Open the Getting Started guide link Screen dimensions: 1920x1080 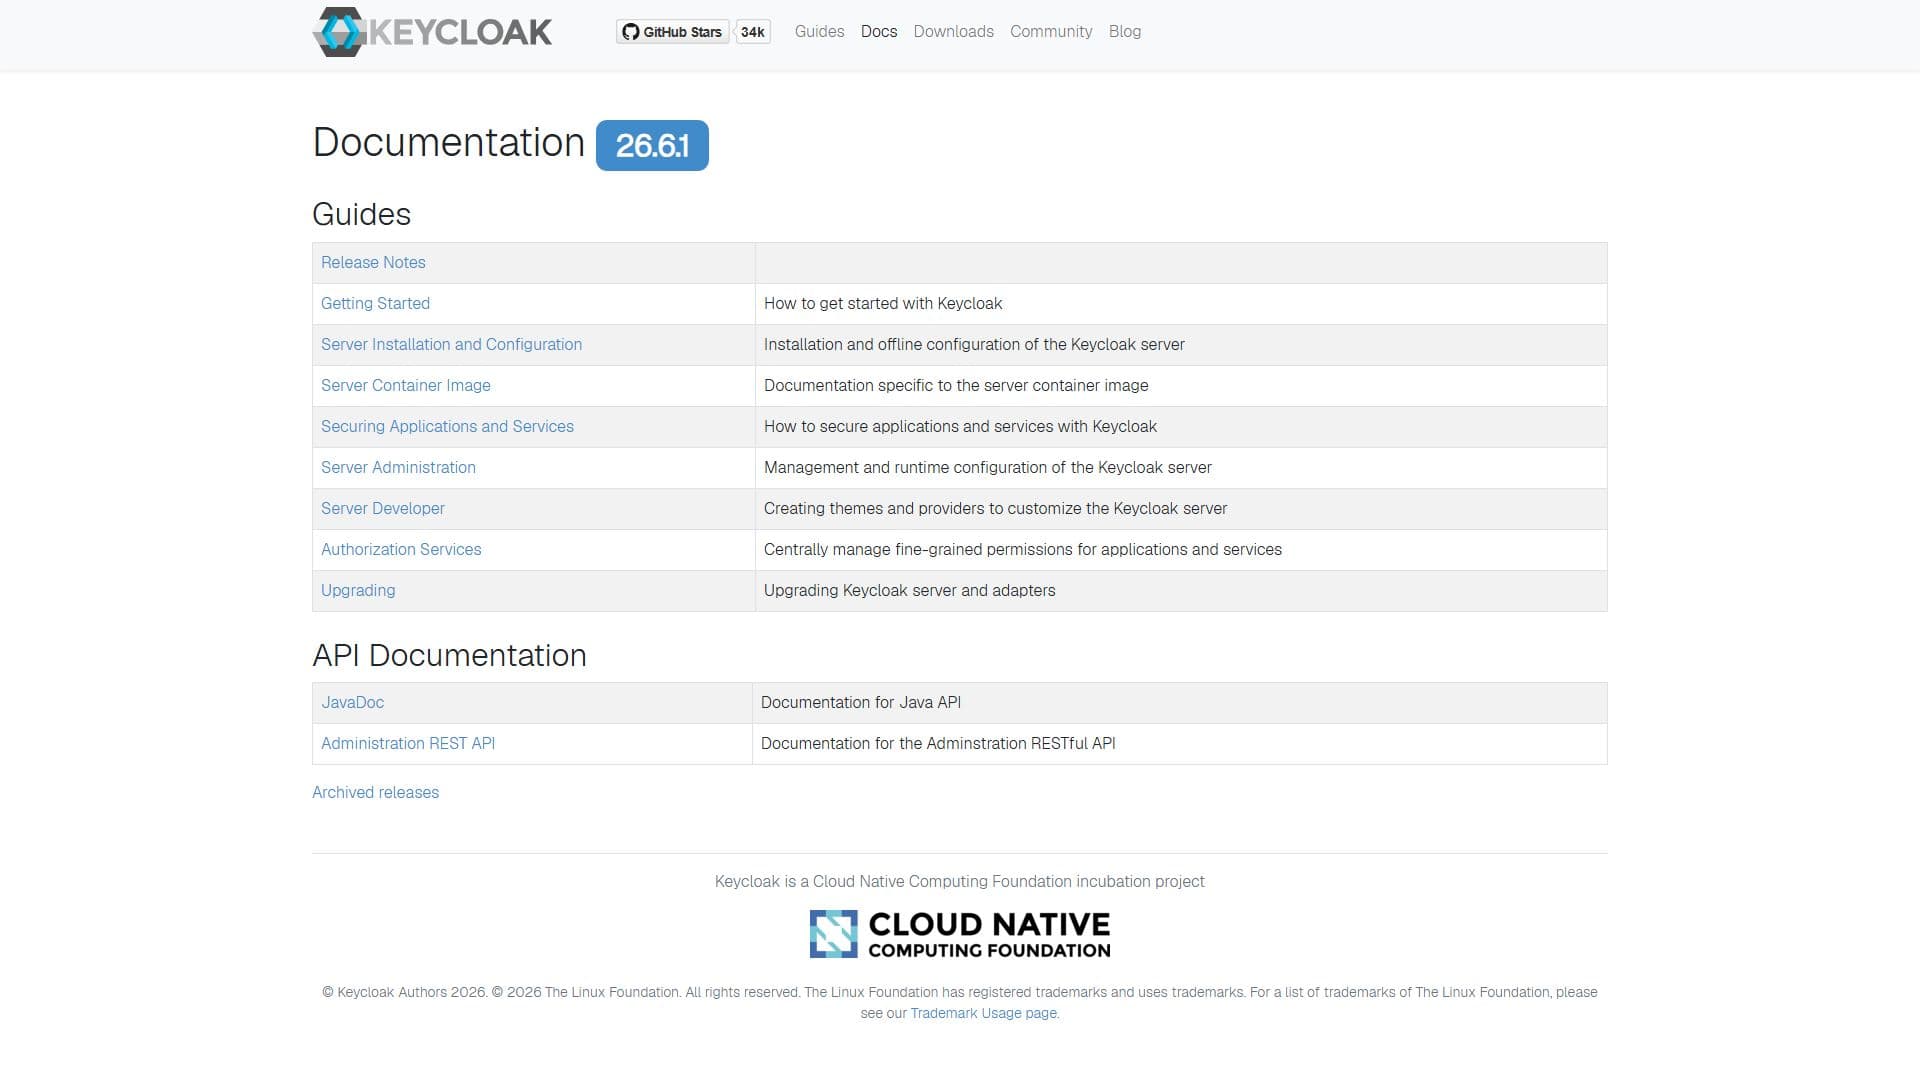pyautogui.click(x=375, y=303)
